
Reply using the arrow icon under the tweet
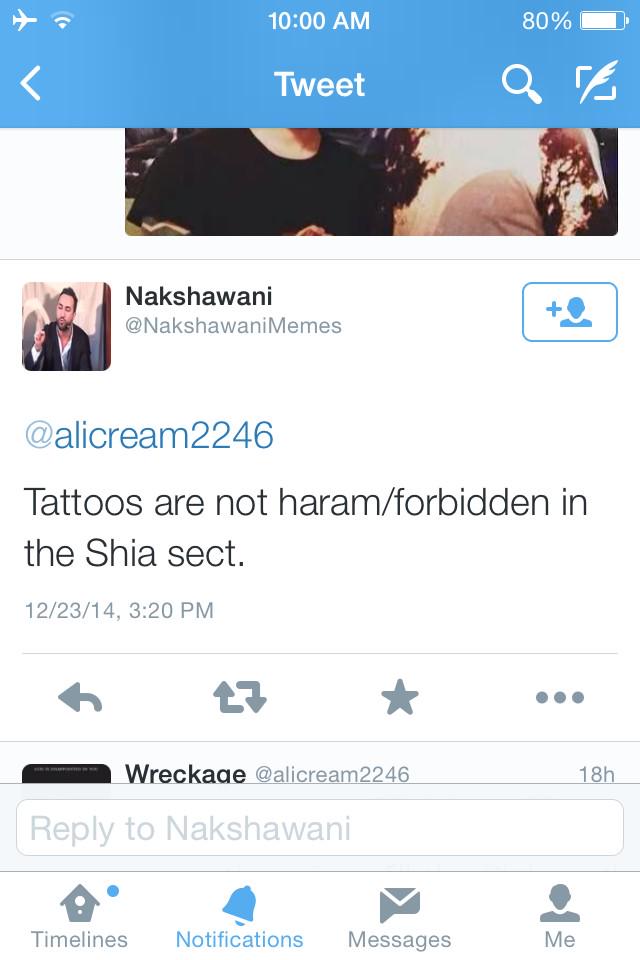point(80,697)
